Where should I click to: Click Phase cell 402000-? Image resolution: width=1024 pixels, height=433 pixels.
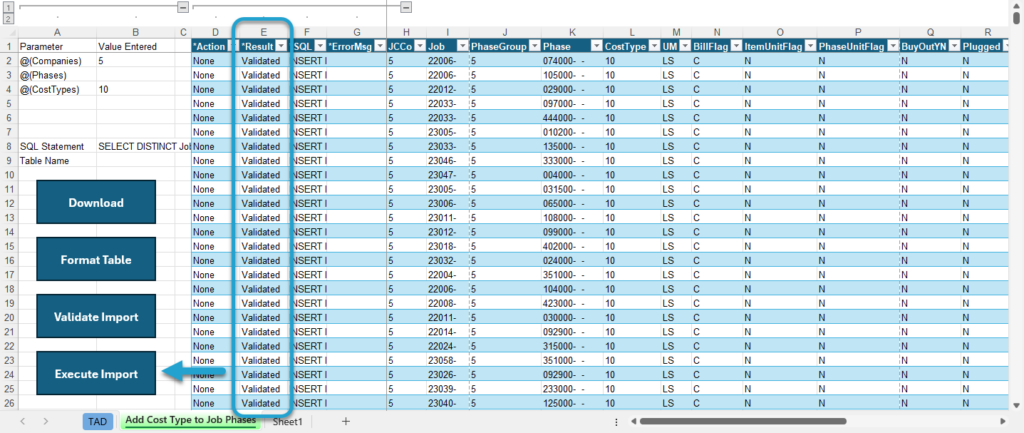tap(572, 246)
